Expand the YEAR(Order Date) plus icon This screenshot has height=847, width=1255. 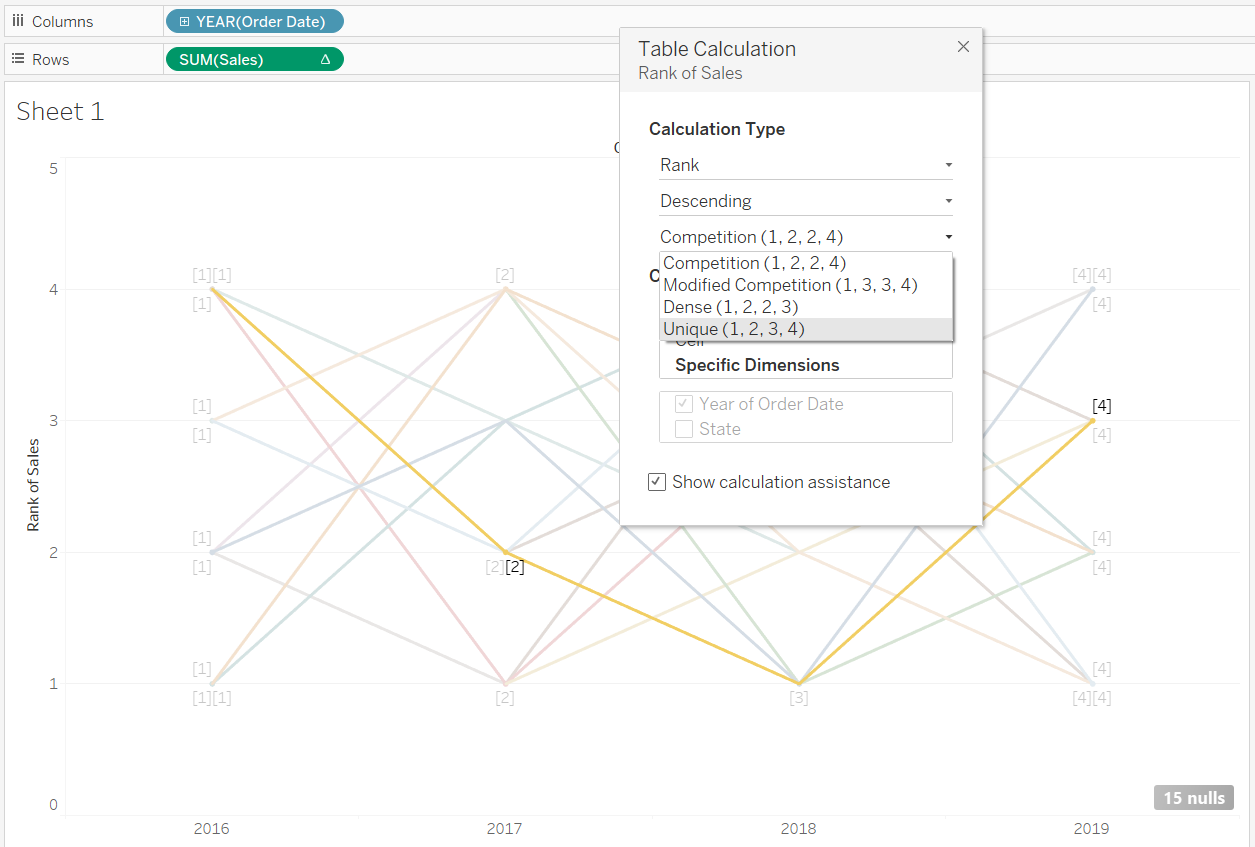(184, 21)
